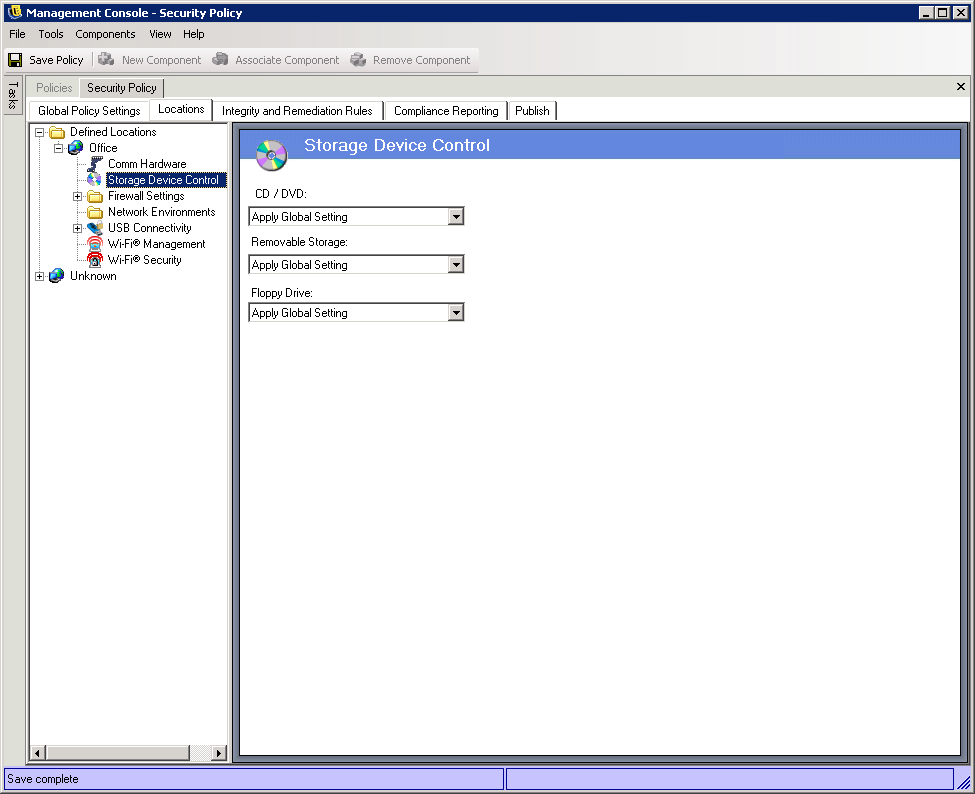Select Firewall Settings in the tree
Viewport: 975px width, 794px height.
[x=146, y=196]
